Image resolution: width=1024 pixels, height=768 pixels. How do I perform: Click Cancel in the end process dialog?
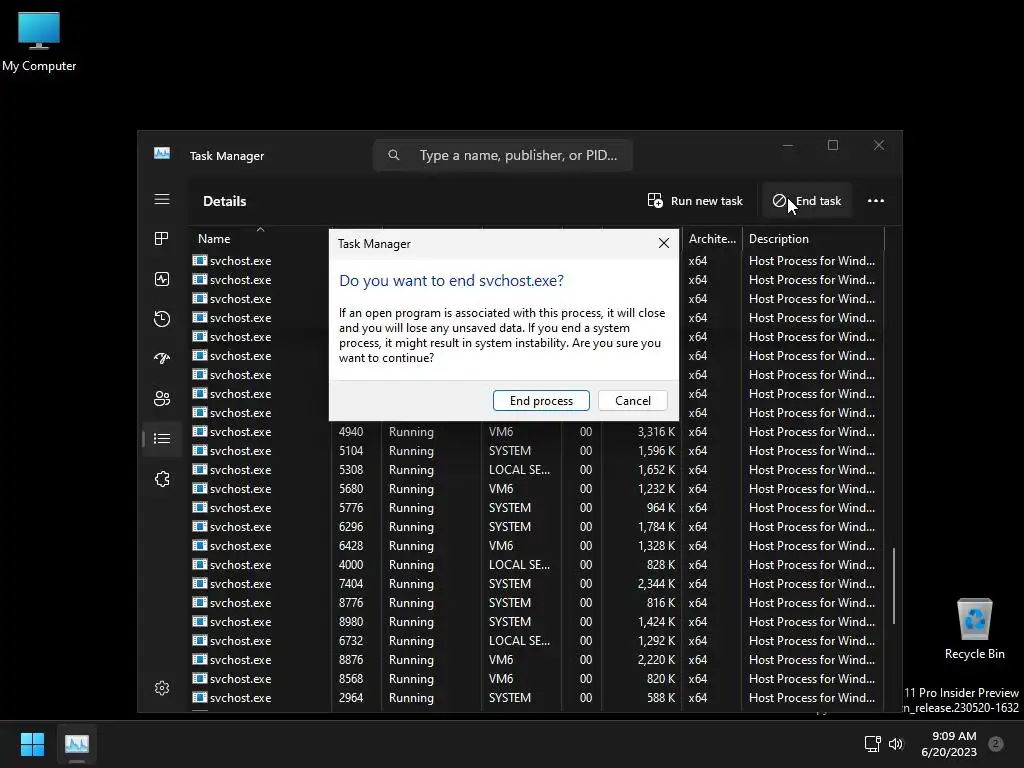(x=632, y=400)
